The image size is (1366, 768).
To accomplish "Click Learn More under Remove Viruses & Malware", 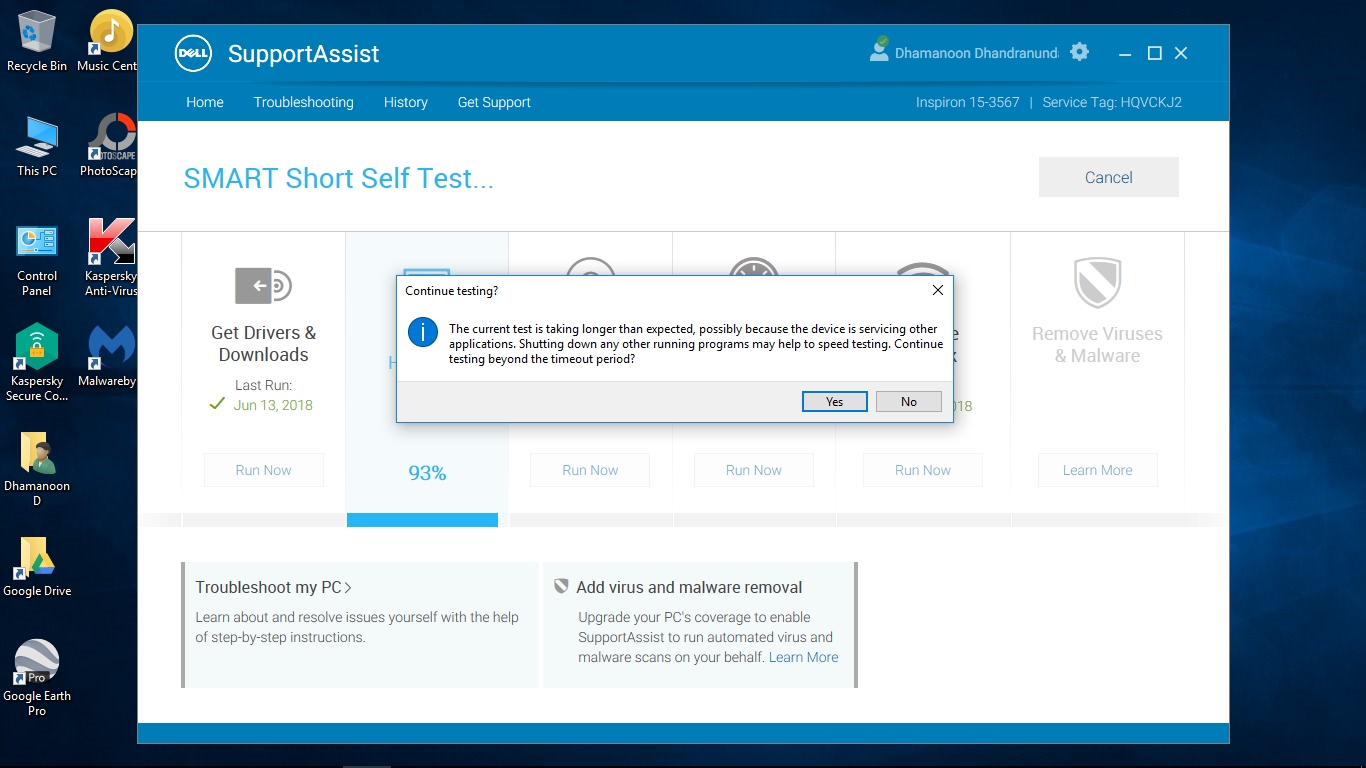I will [x=1098, y=470].
